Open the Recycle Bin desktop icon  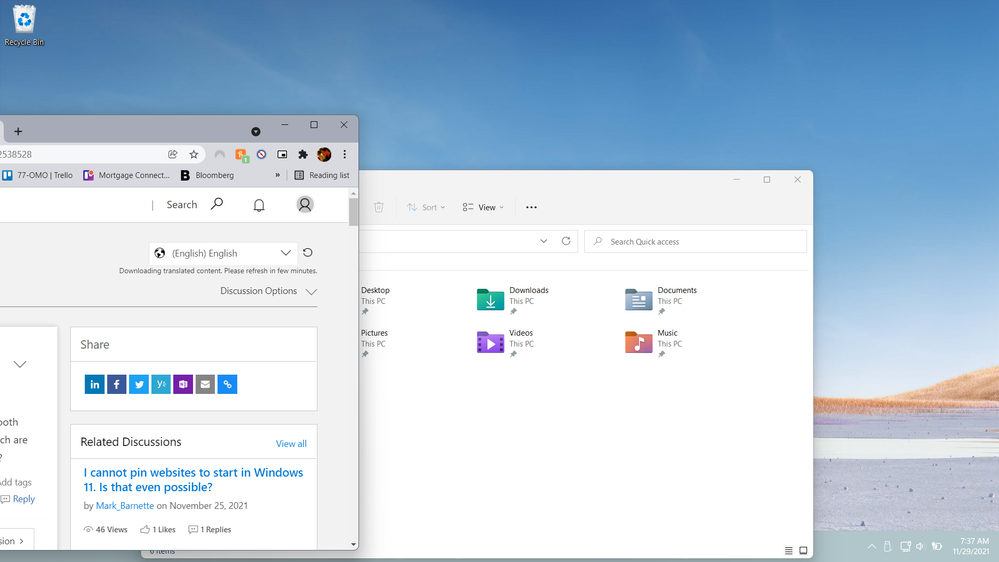tap(24, 25)
